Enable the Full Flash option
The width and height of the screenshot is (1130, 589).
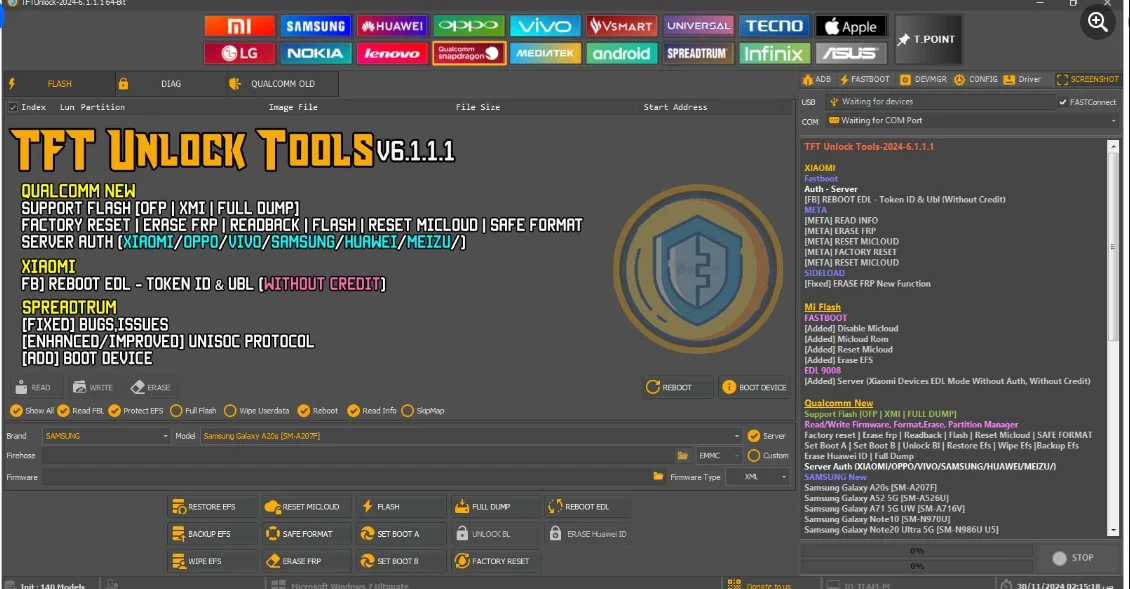pyautogui.click(x=193, y=410)
